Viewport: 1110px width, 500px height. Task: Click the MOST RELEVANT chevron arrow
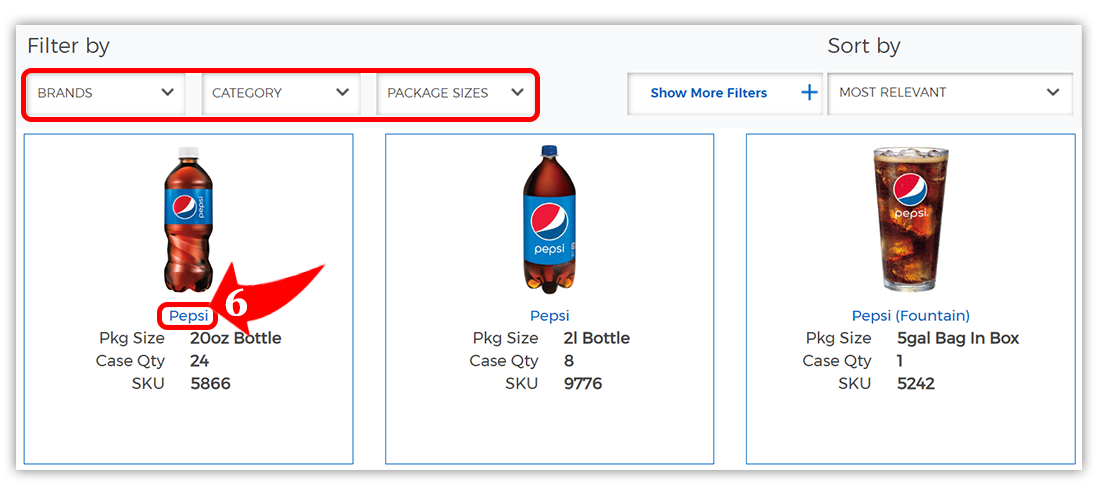[x=1052, y=92]
